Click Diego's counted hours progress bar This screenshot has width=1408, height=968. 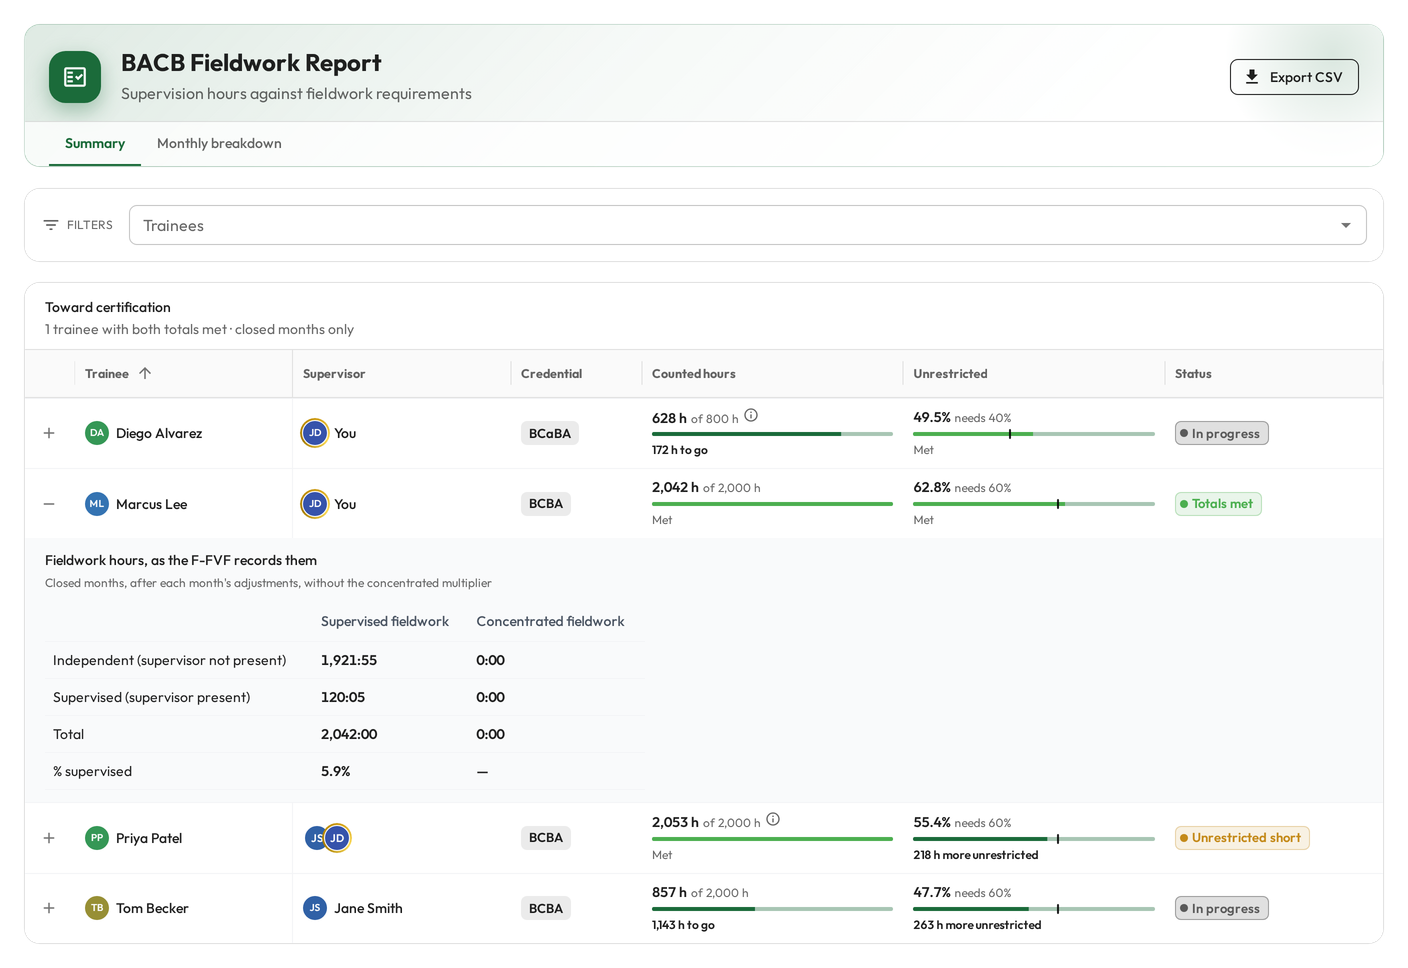[x=772, y=434]
